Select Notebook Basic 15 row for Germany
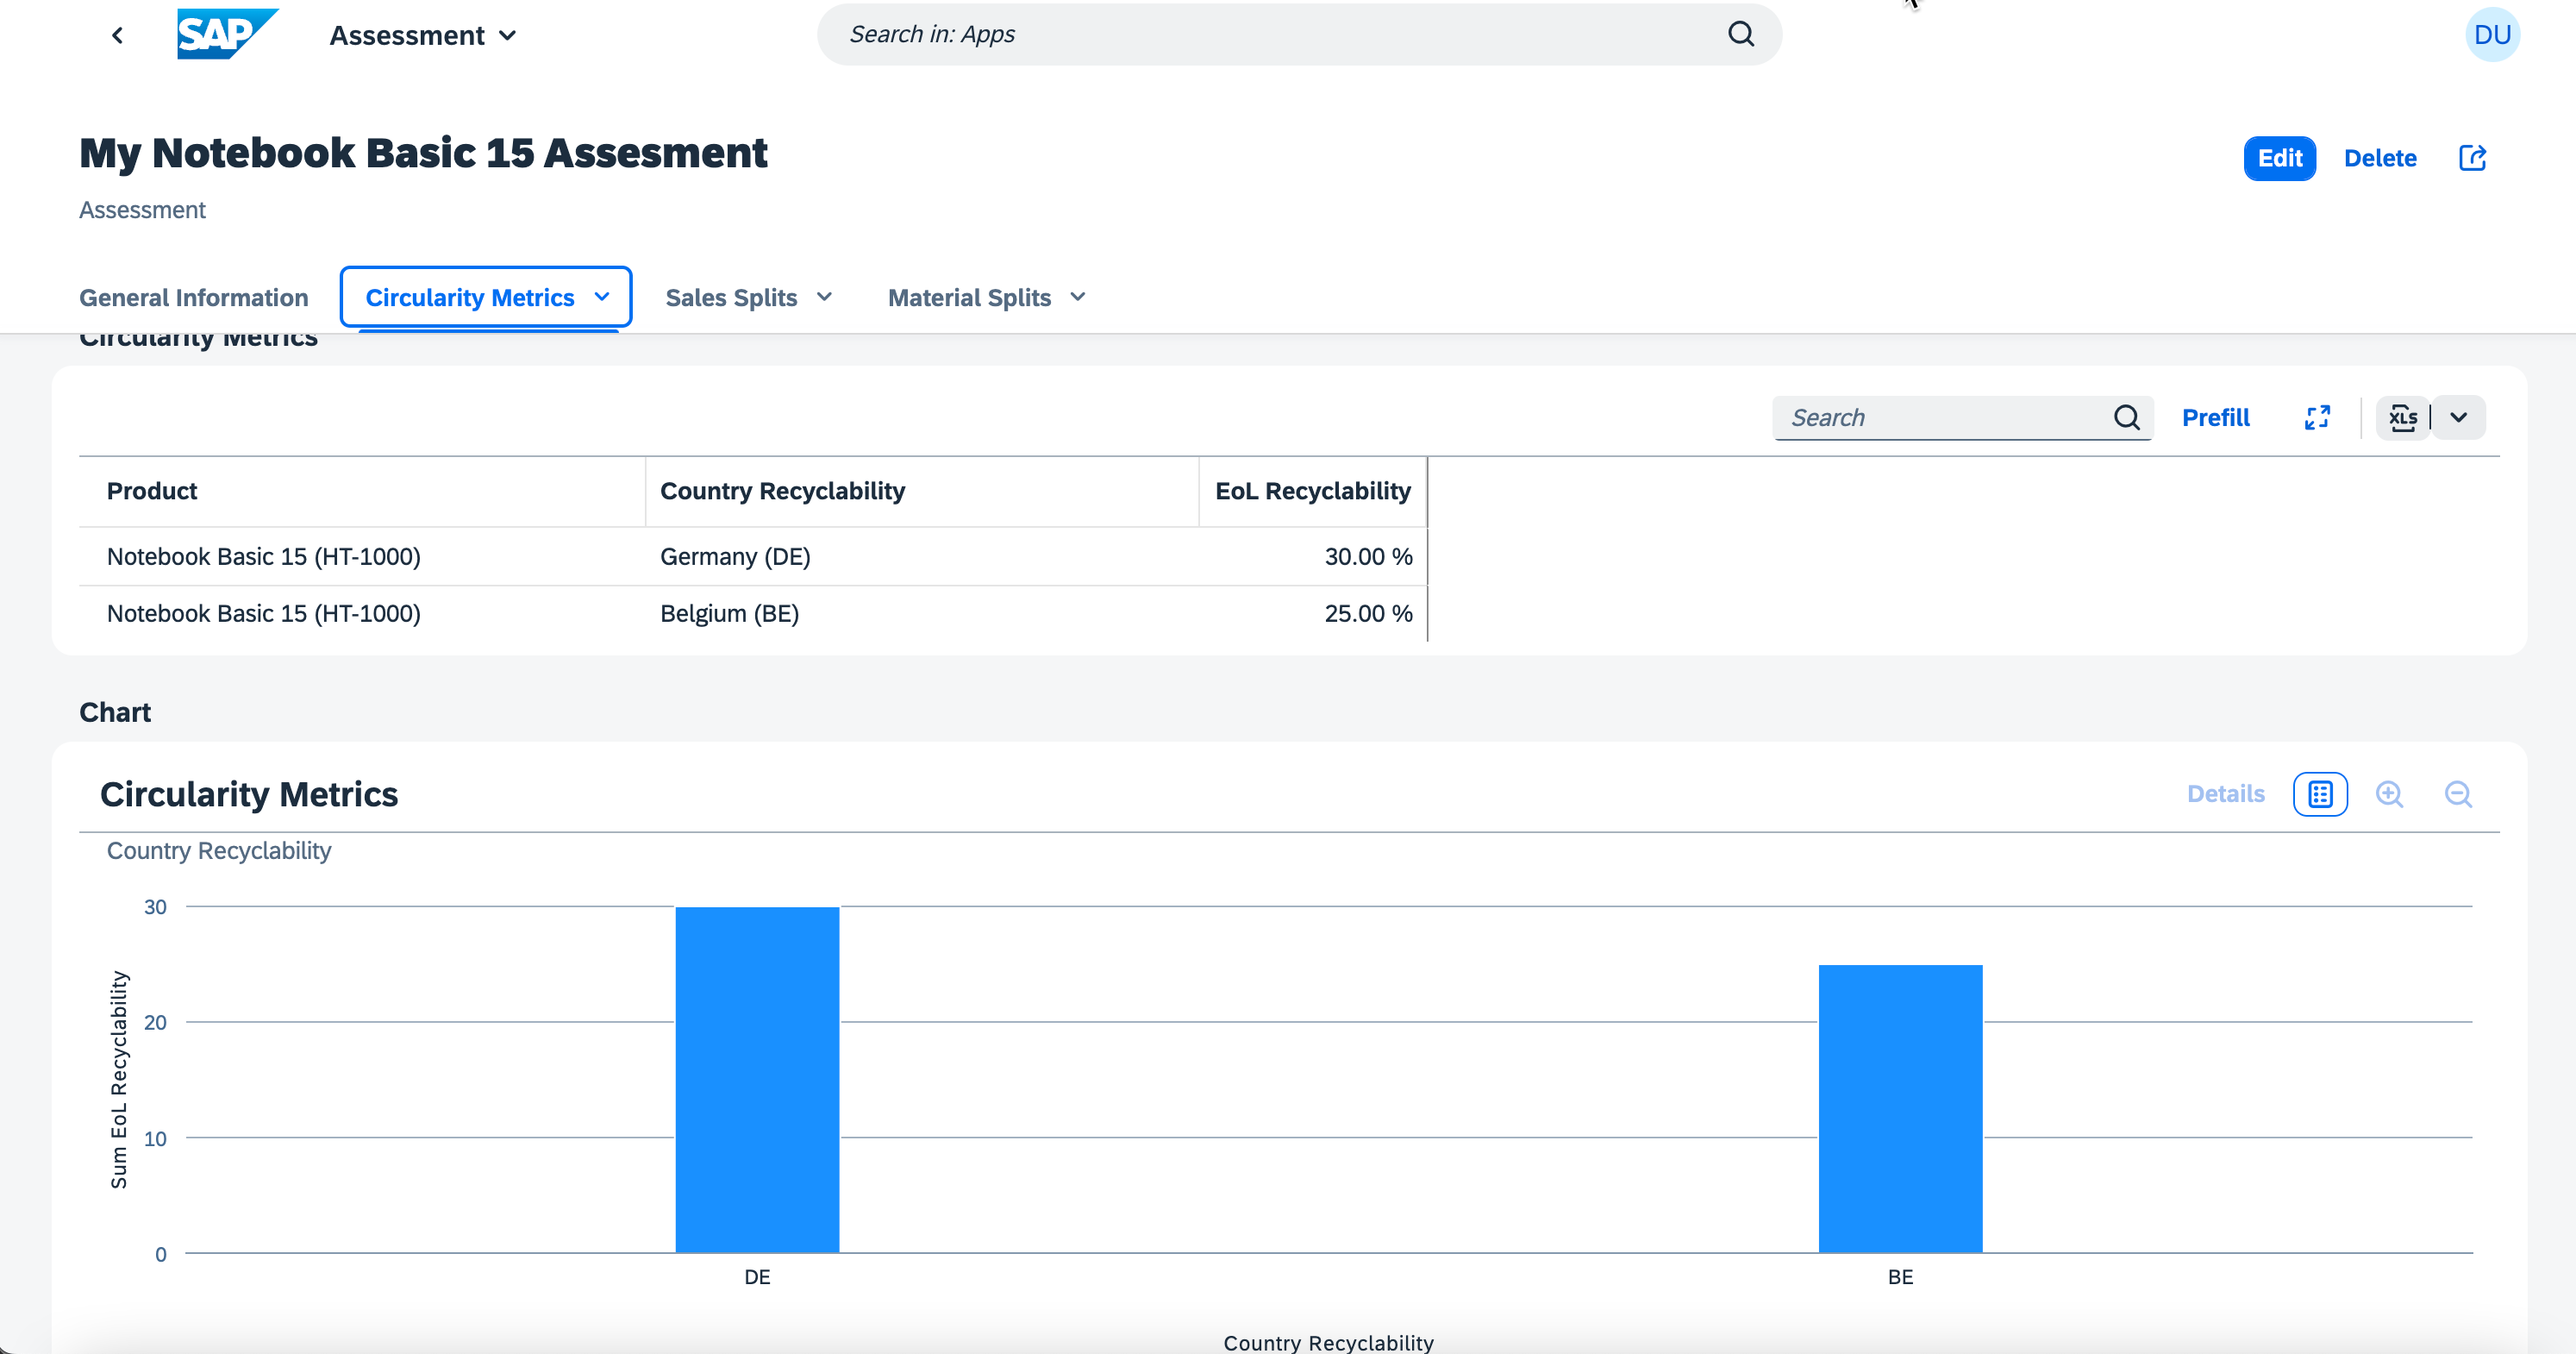 (753, 557)
